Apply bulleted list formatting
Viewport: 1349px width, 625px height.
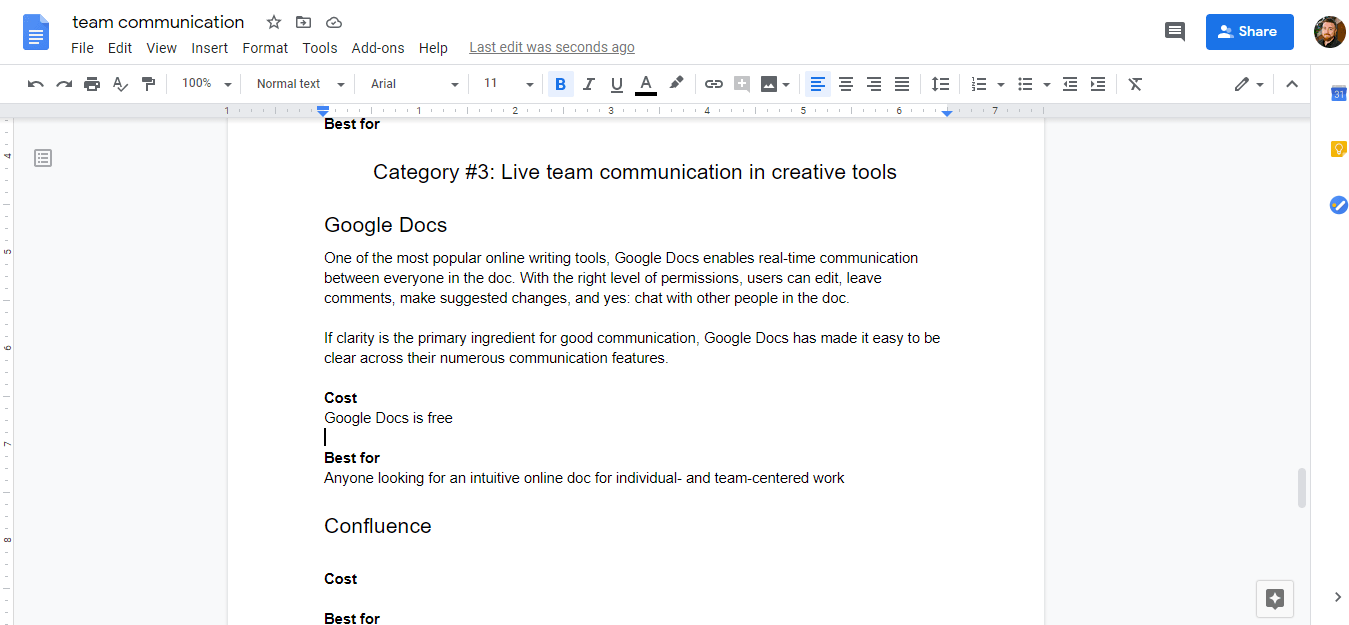tap(1024, 84)
